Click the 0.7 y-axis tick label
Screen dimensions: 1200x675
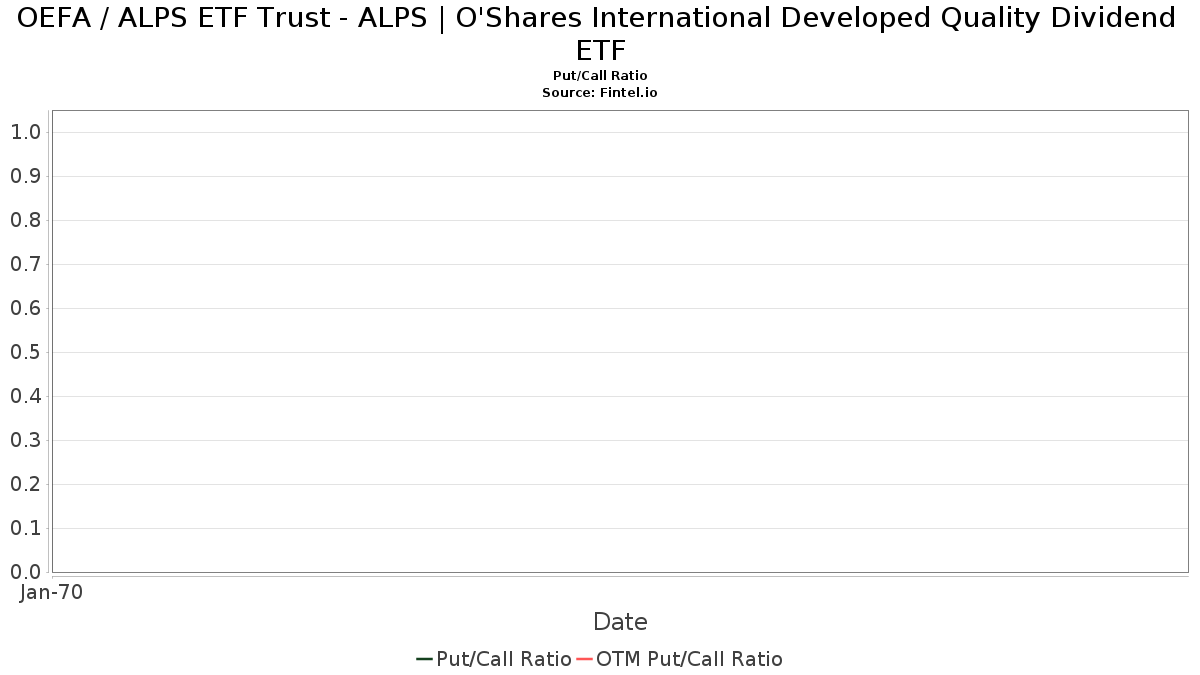25,264
